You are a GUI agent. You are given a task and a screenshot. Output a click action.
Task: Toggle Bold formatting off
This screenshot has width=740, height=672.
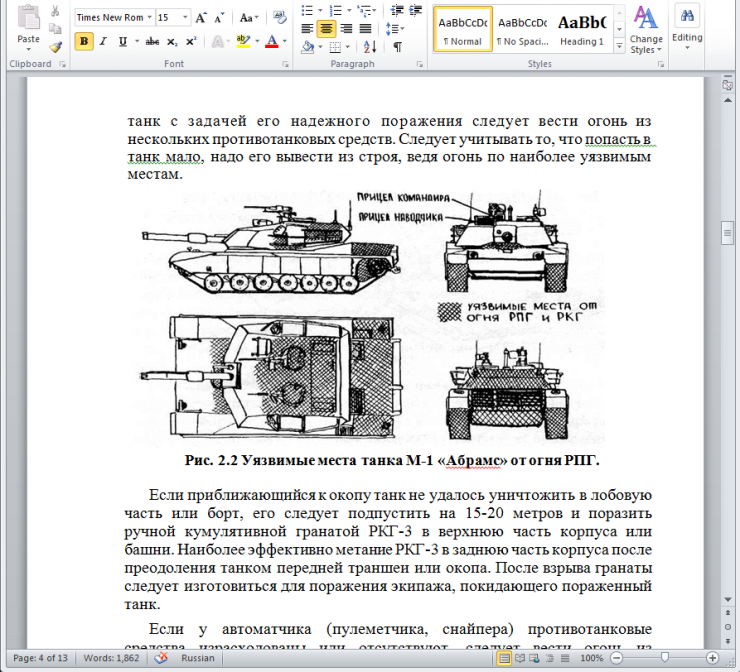pos(84,42)
